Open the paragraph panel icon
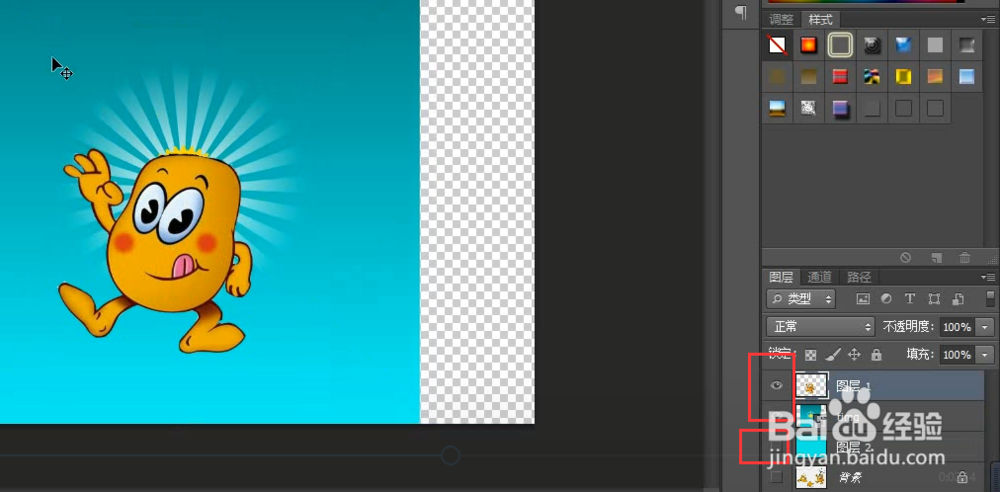The width and height of the screenshot is (1000, 492). (740, 12)
